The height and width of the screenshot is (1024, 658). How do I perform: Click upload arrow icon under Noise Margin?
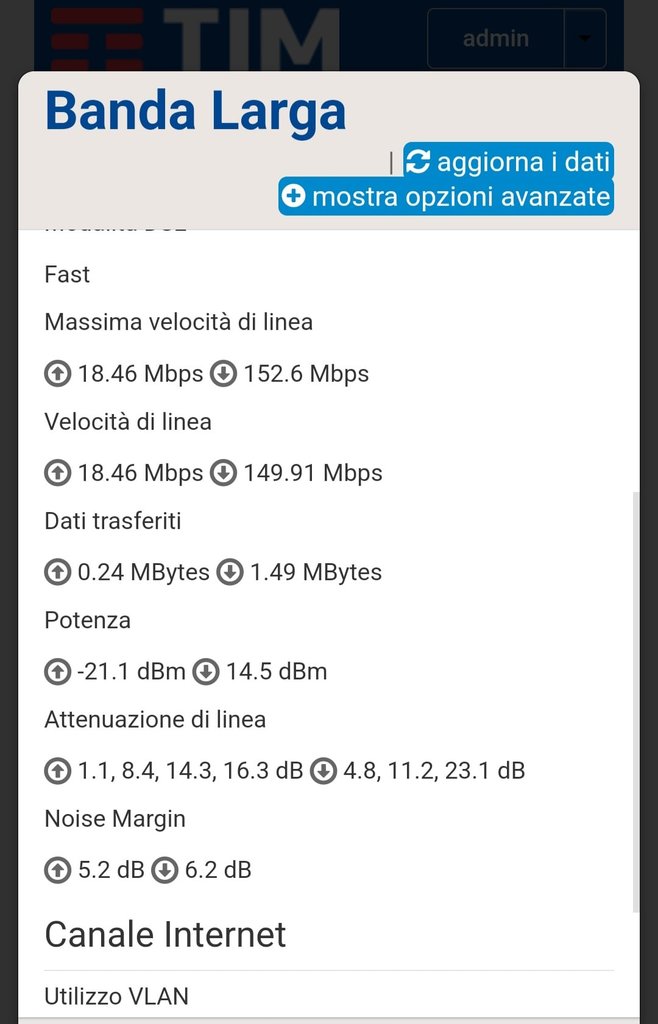pos(58,870)
